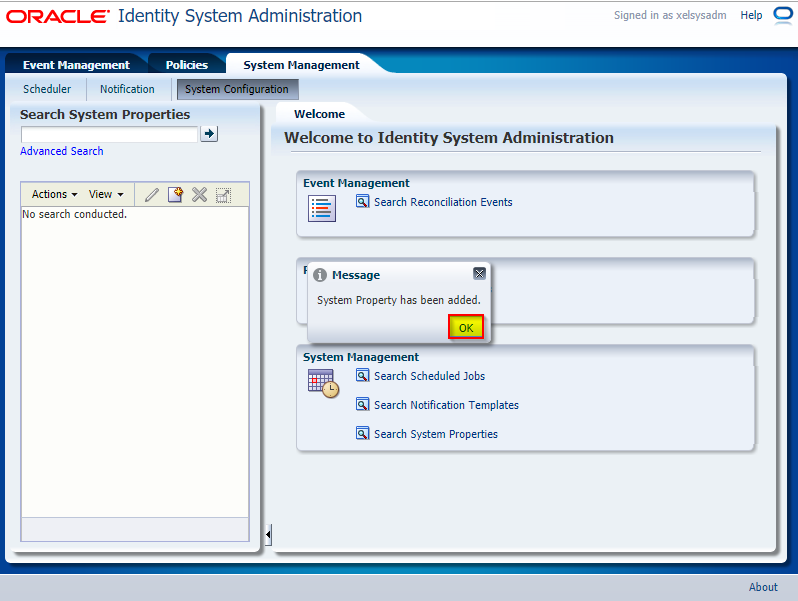
Task: Click magnifier icon beside Search Notification Templates
Action: click(x=362, y=405)
